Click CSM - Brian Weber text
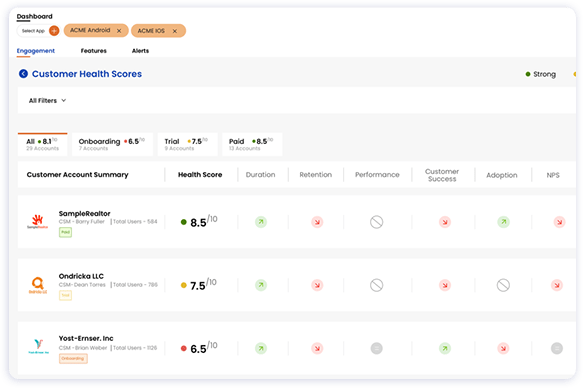The image size is (583, 388). 83,348
